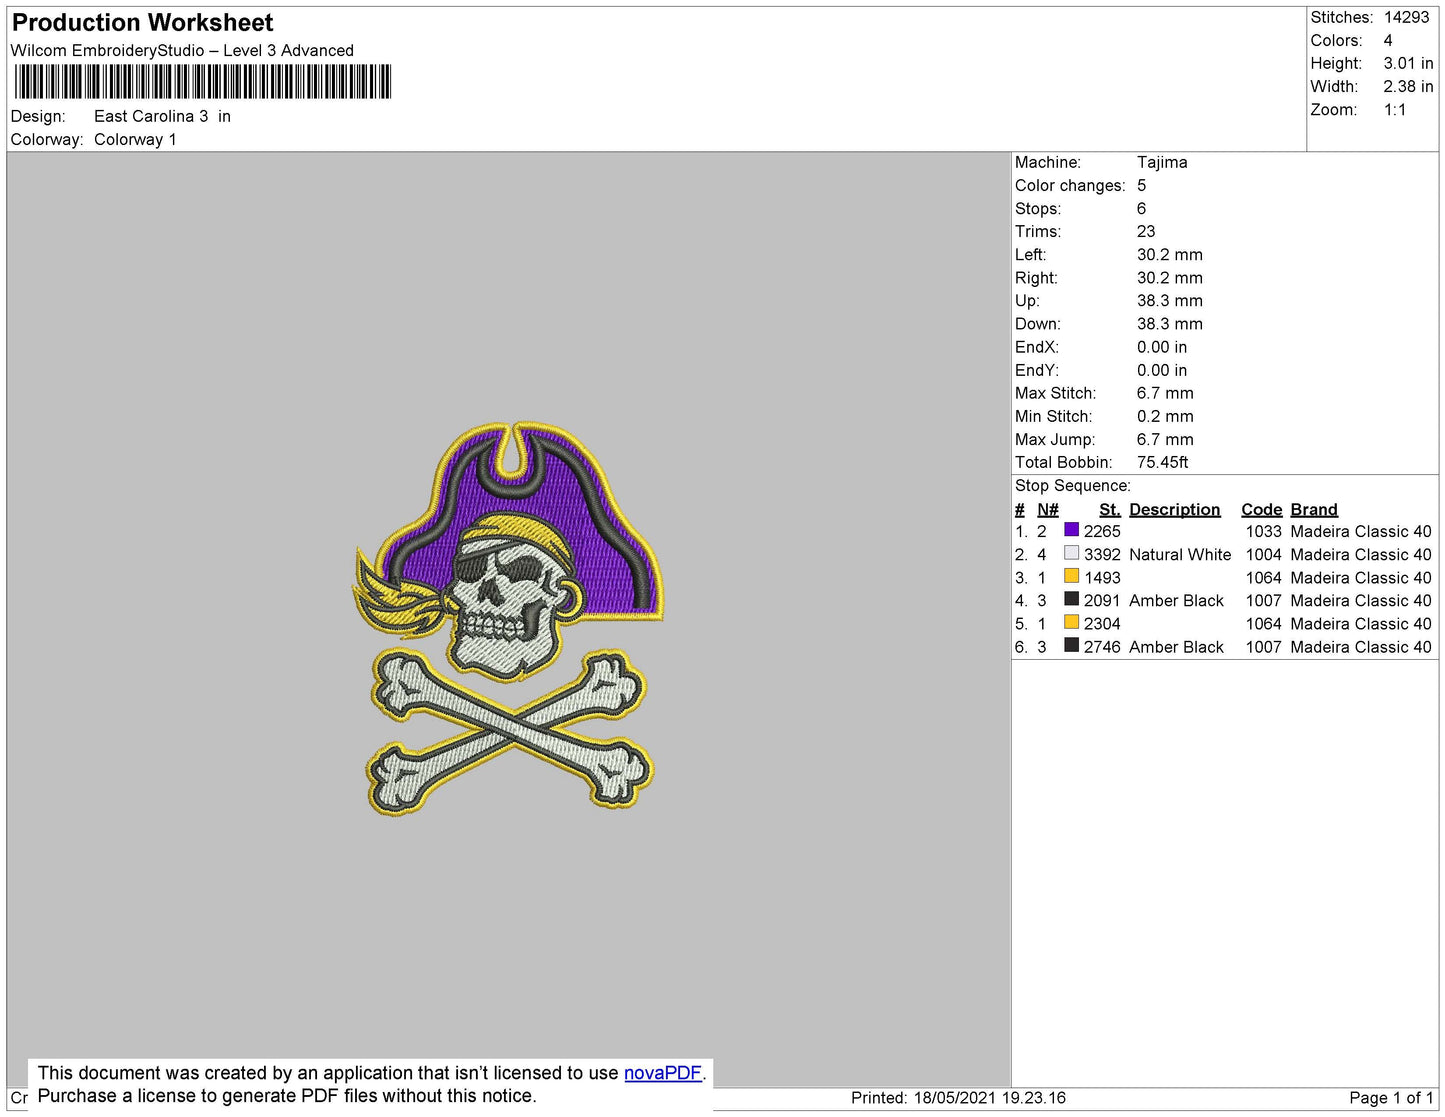
Task: Select yellow swatch for stop 1493
Action: 1071,576
